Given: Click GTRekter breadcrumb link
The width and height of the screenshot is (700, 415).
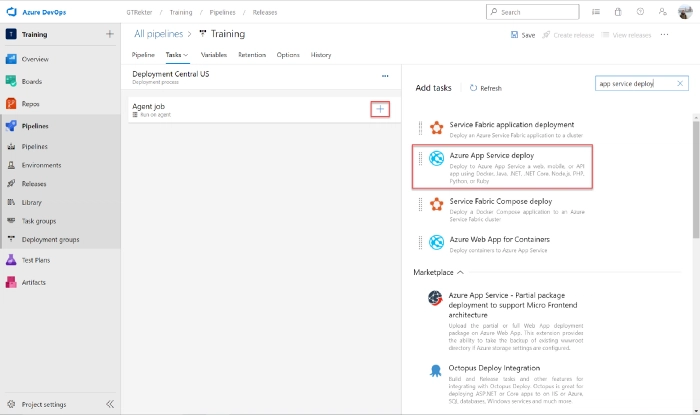Looking at the screenshot, I should pyautogui.click(x=139, y=12).
